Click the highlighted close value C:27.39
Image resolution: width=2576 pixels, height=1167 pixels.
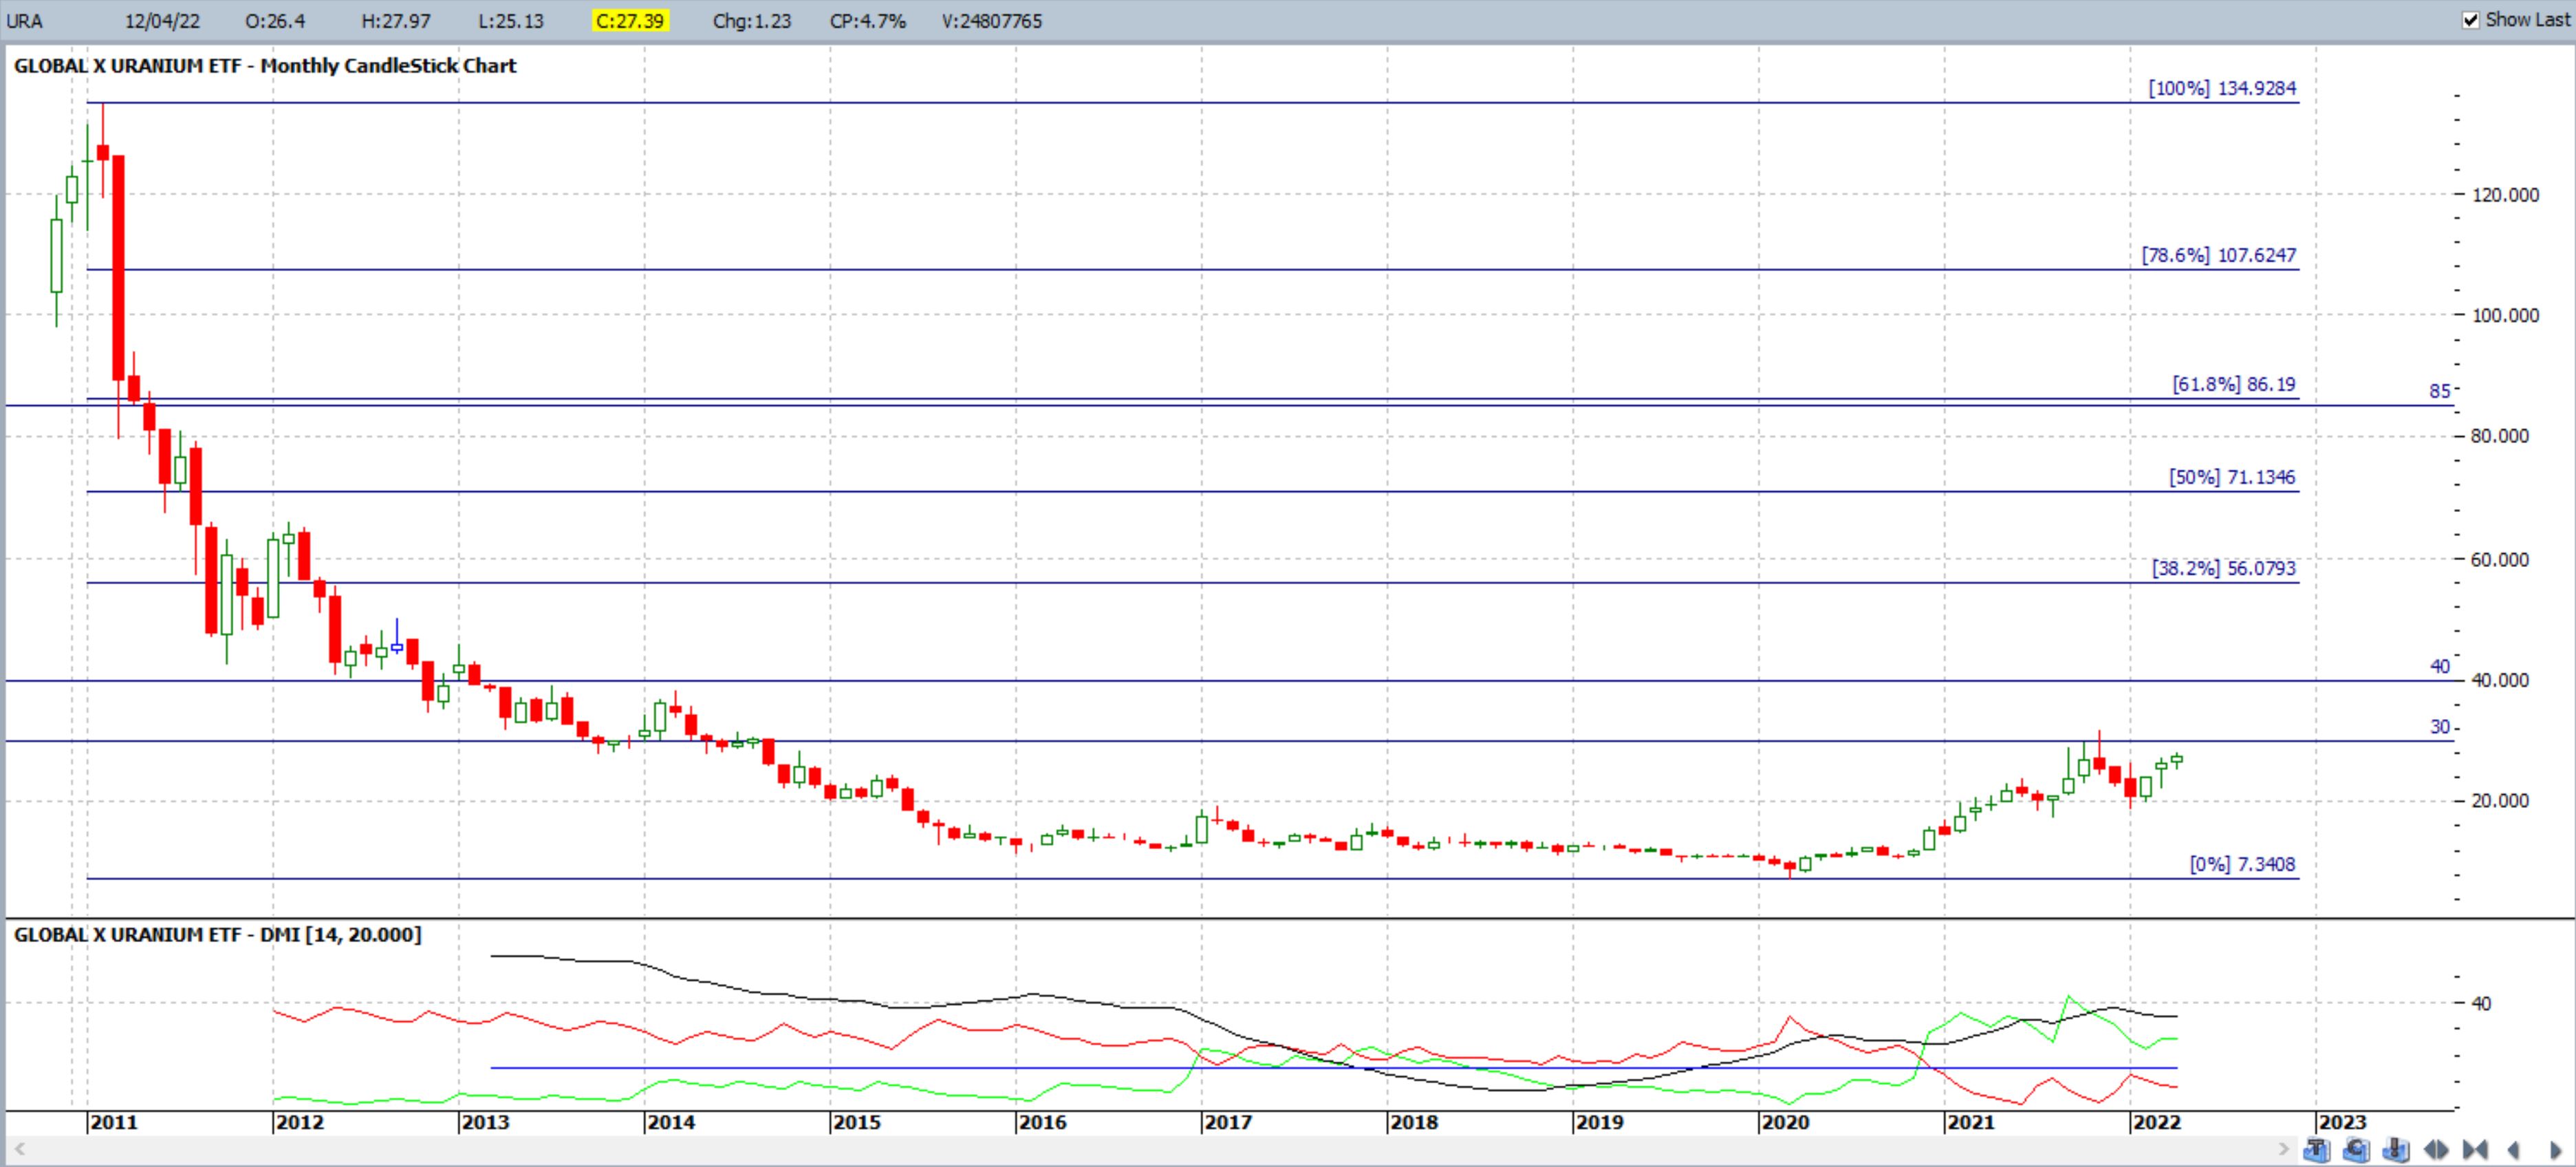tap(630, 21)
